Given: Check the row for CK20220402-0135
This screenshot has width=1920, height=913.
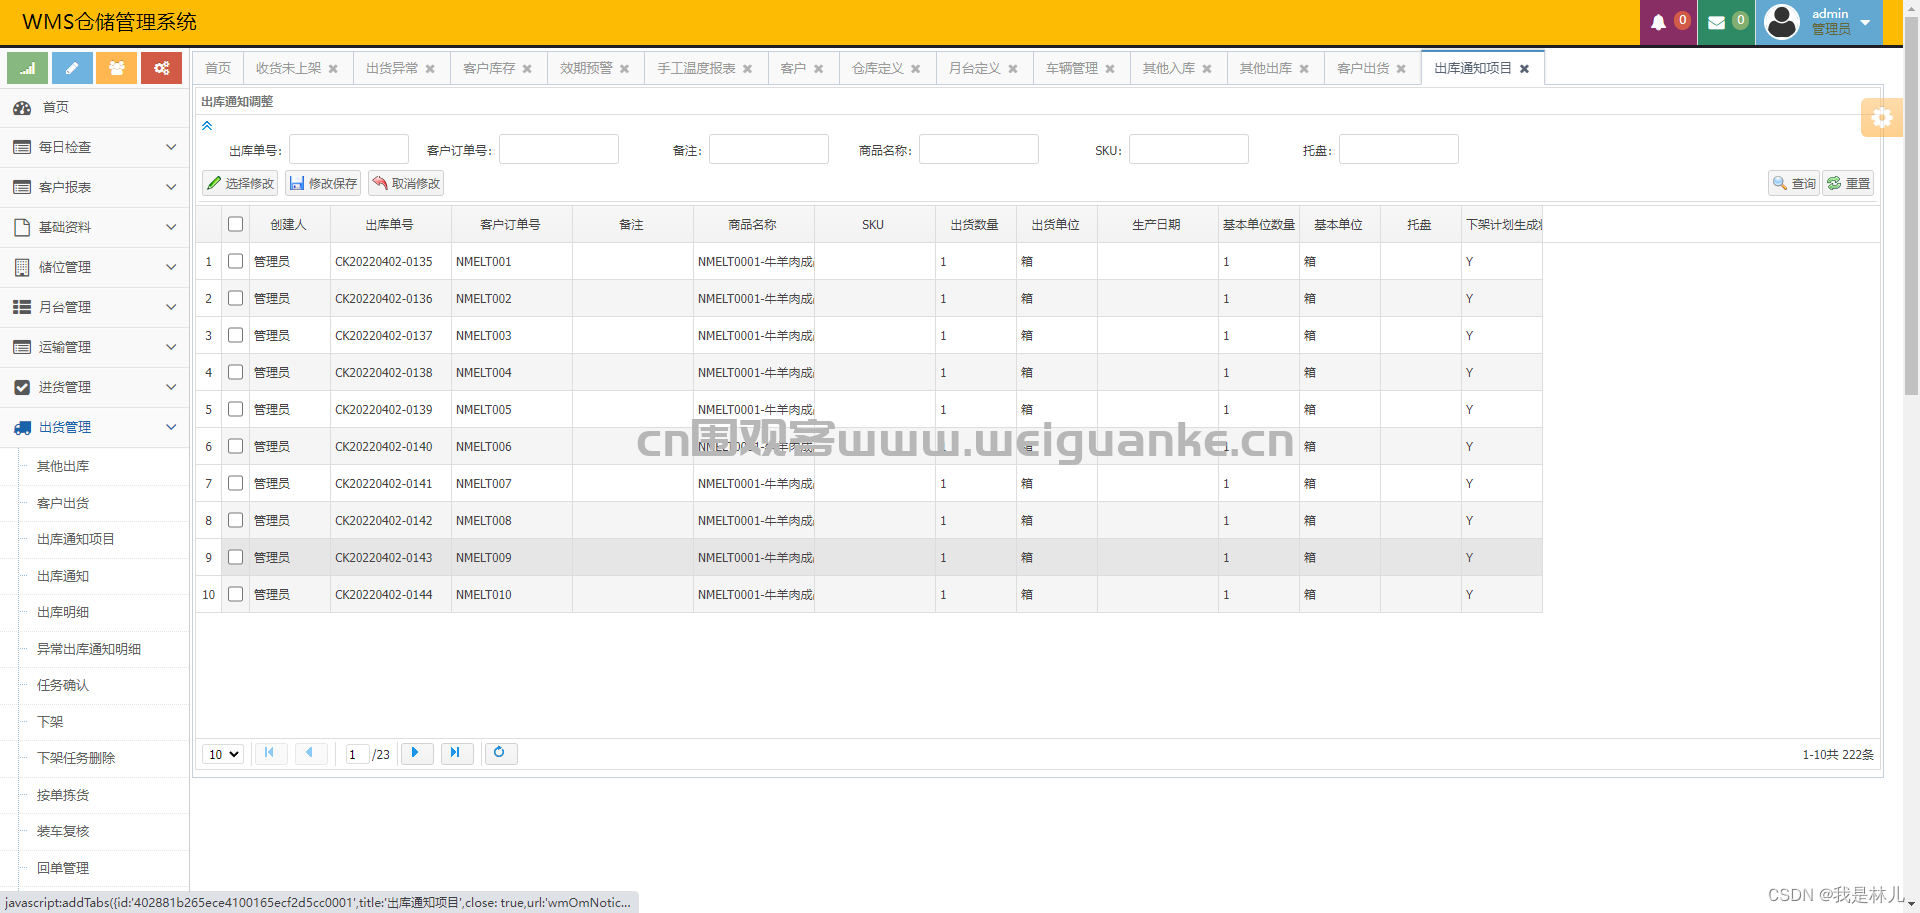Looking at the screenshot, I should click(x=236, y=261).
